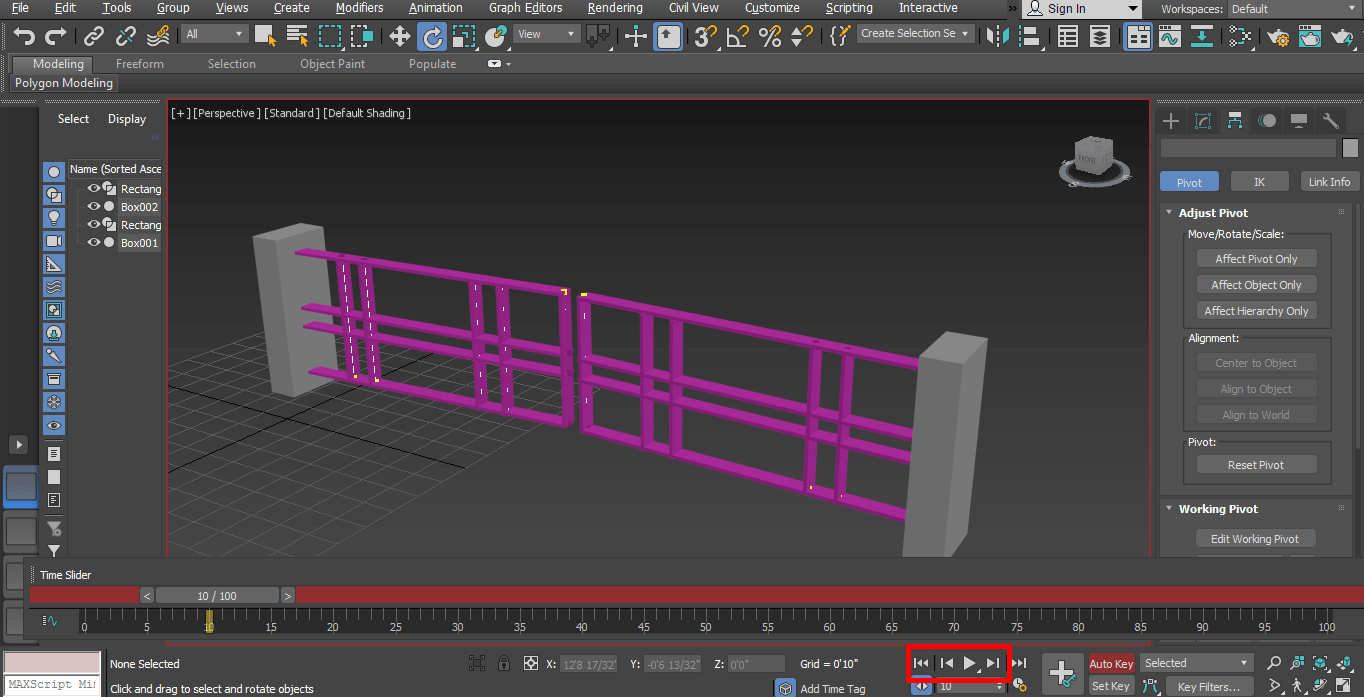Open the Animation menu

click(x=435, y=8)
